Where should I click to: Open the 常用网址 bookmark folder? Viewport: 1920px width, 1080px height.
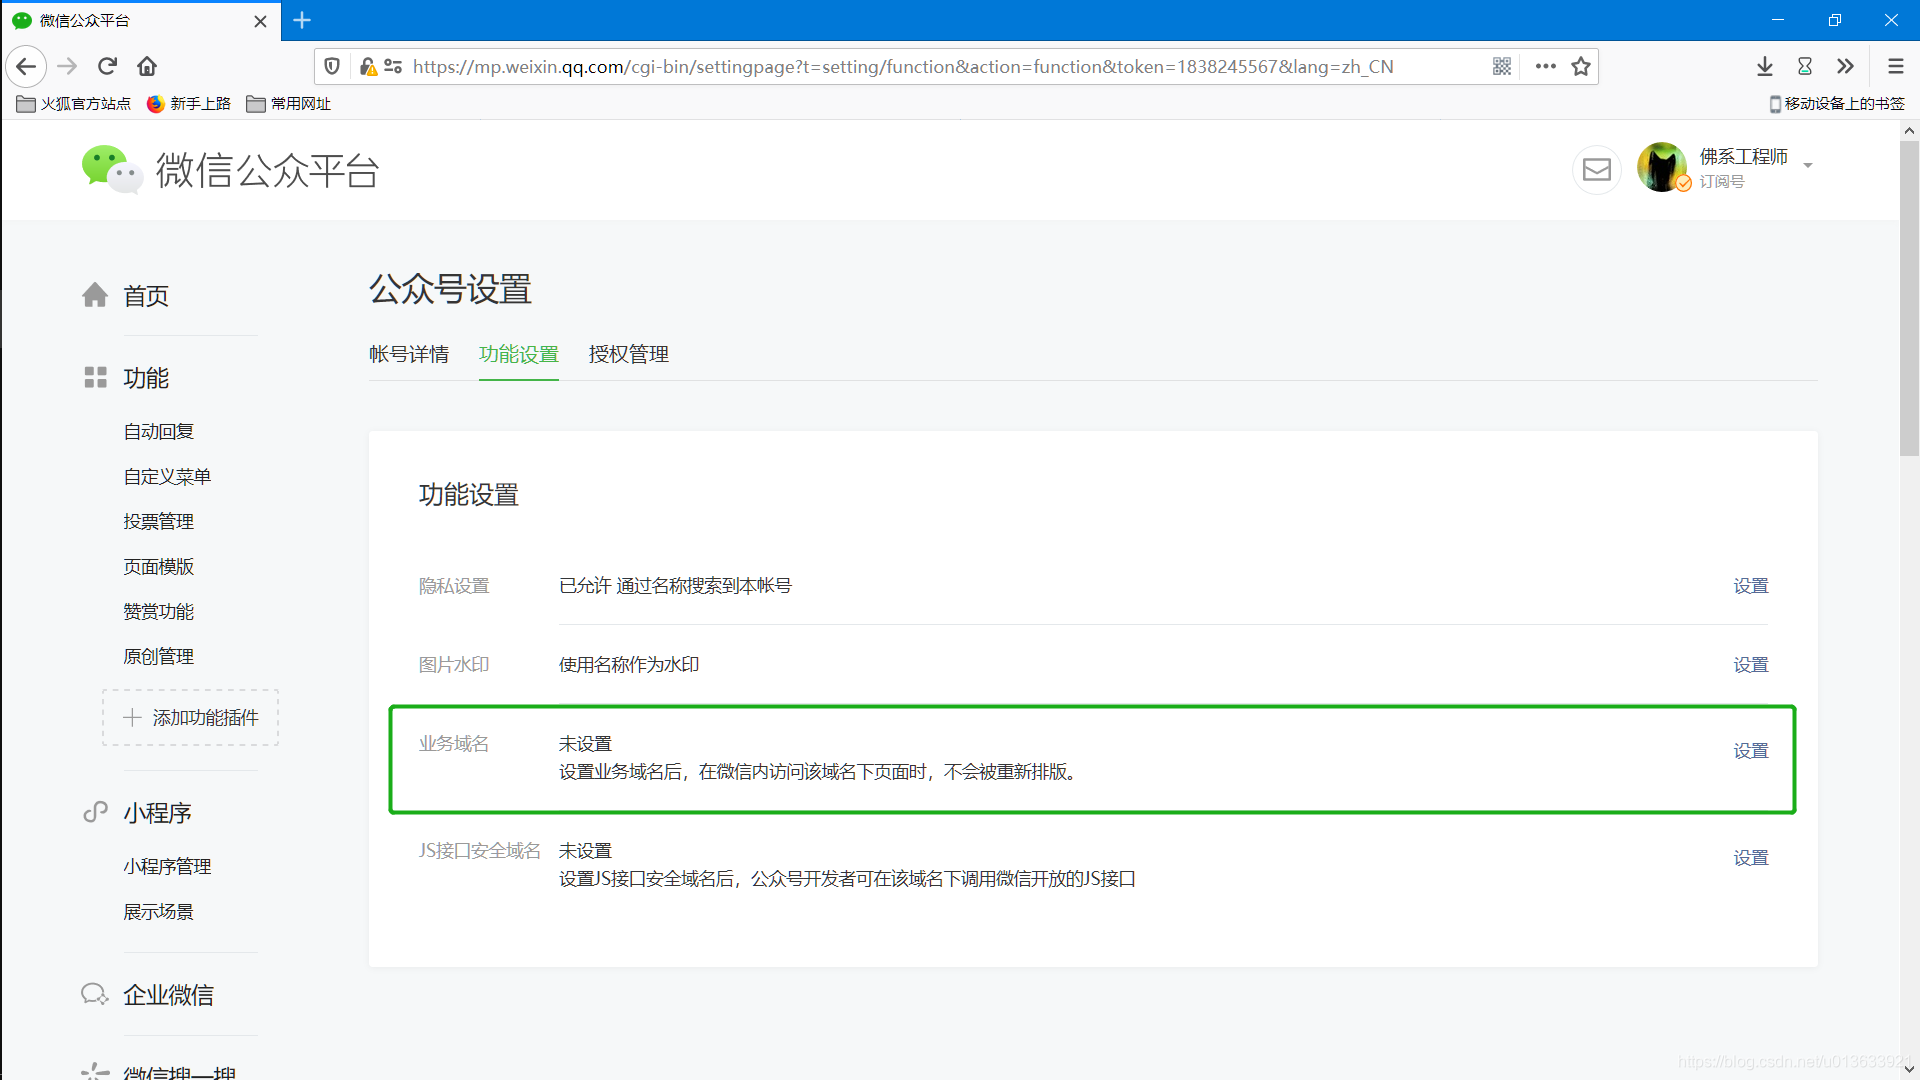(289, 103)
